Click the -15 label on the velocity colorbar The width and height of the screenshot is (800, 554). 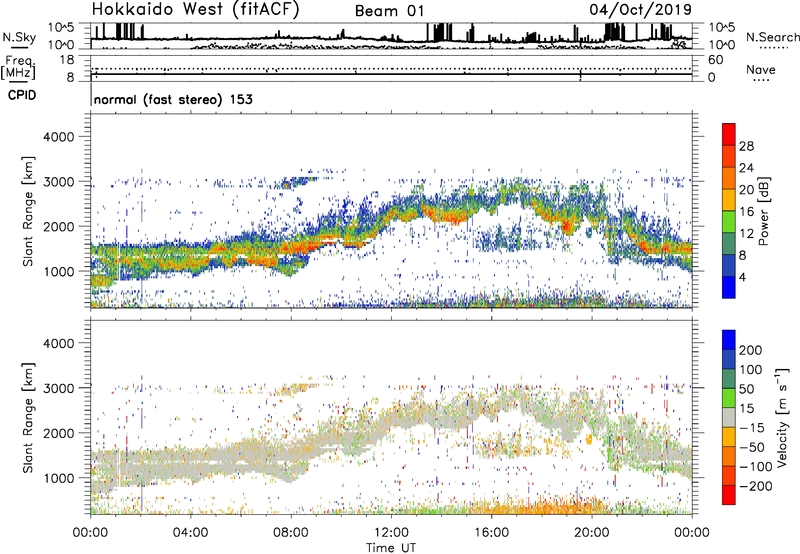(x=752, y=427)
